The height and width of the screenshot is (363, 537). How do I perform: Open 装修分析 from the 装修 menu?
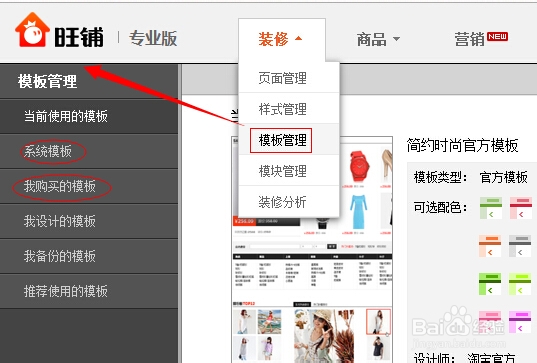pos(289,202)
